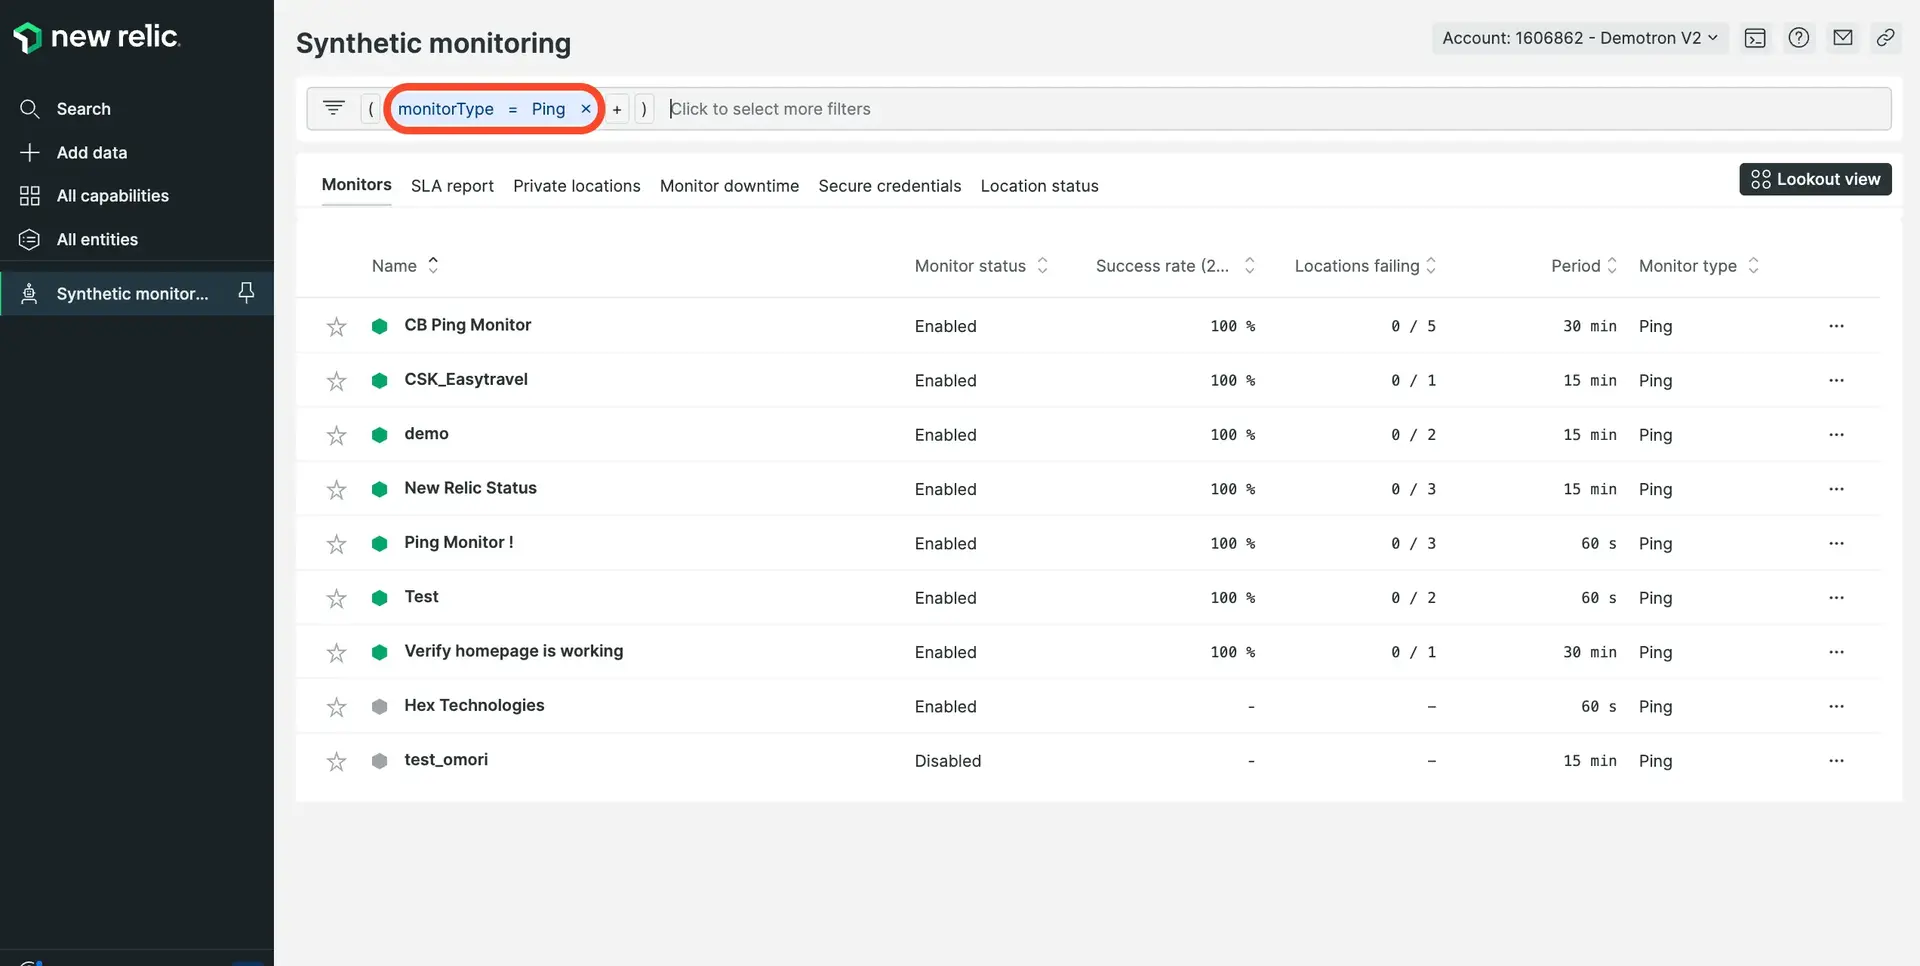Screen dimensions: 1920x966
Task: Toggle favorite star for Hex Technologies
Action: 336,707
